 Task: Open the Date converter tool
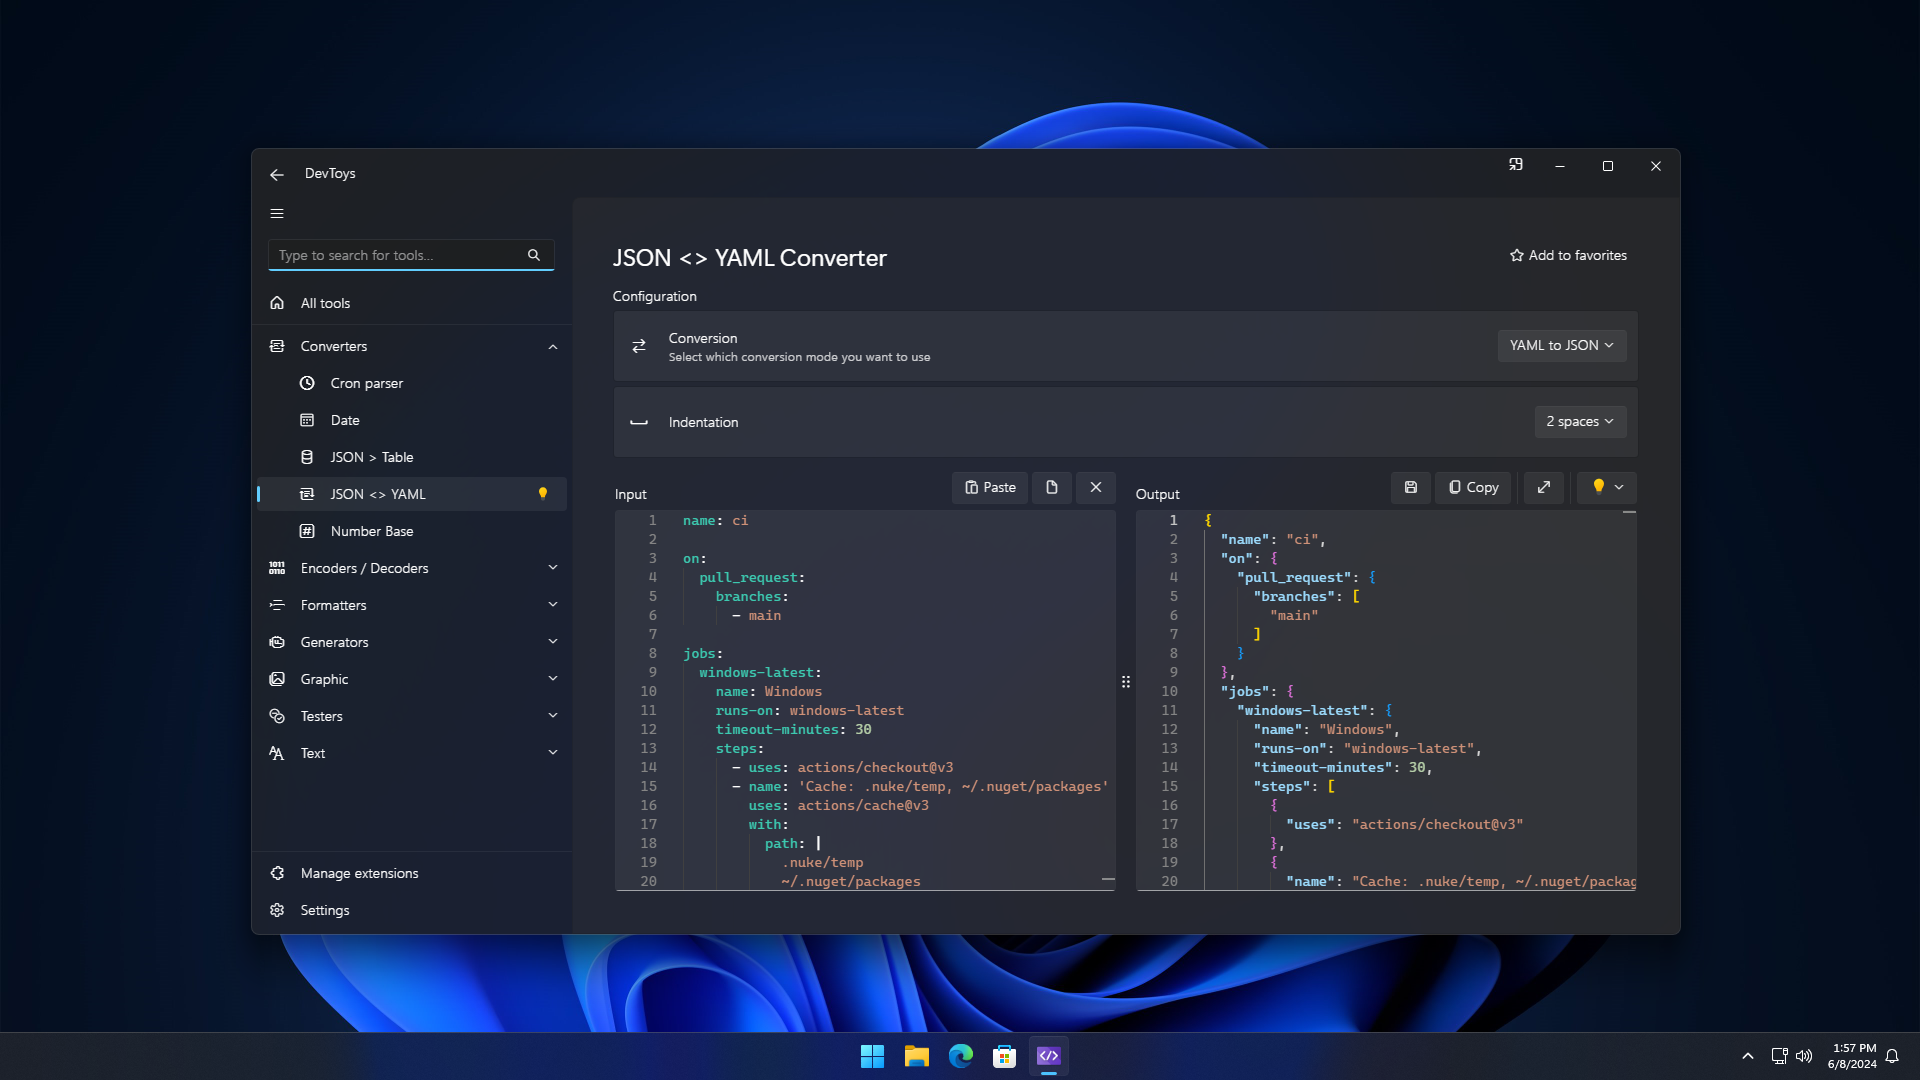(x=412, y=420)
